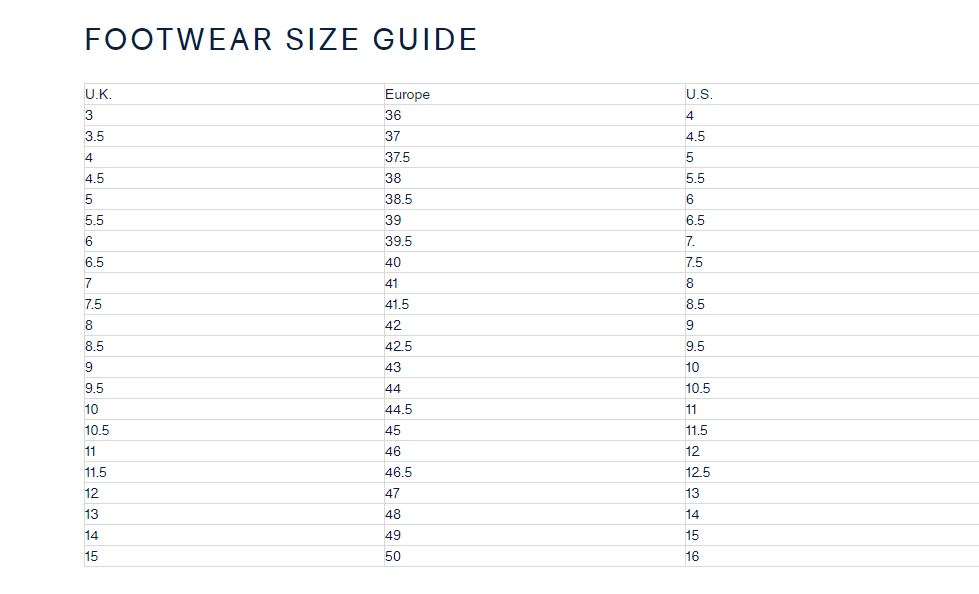
Task: Select the U.K. size 6.5 cell
Action: coord(94,262)
